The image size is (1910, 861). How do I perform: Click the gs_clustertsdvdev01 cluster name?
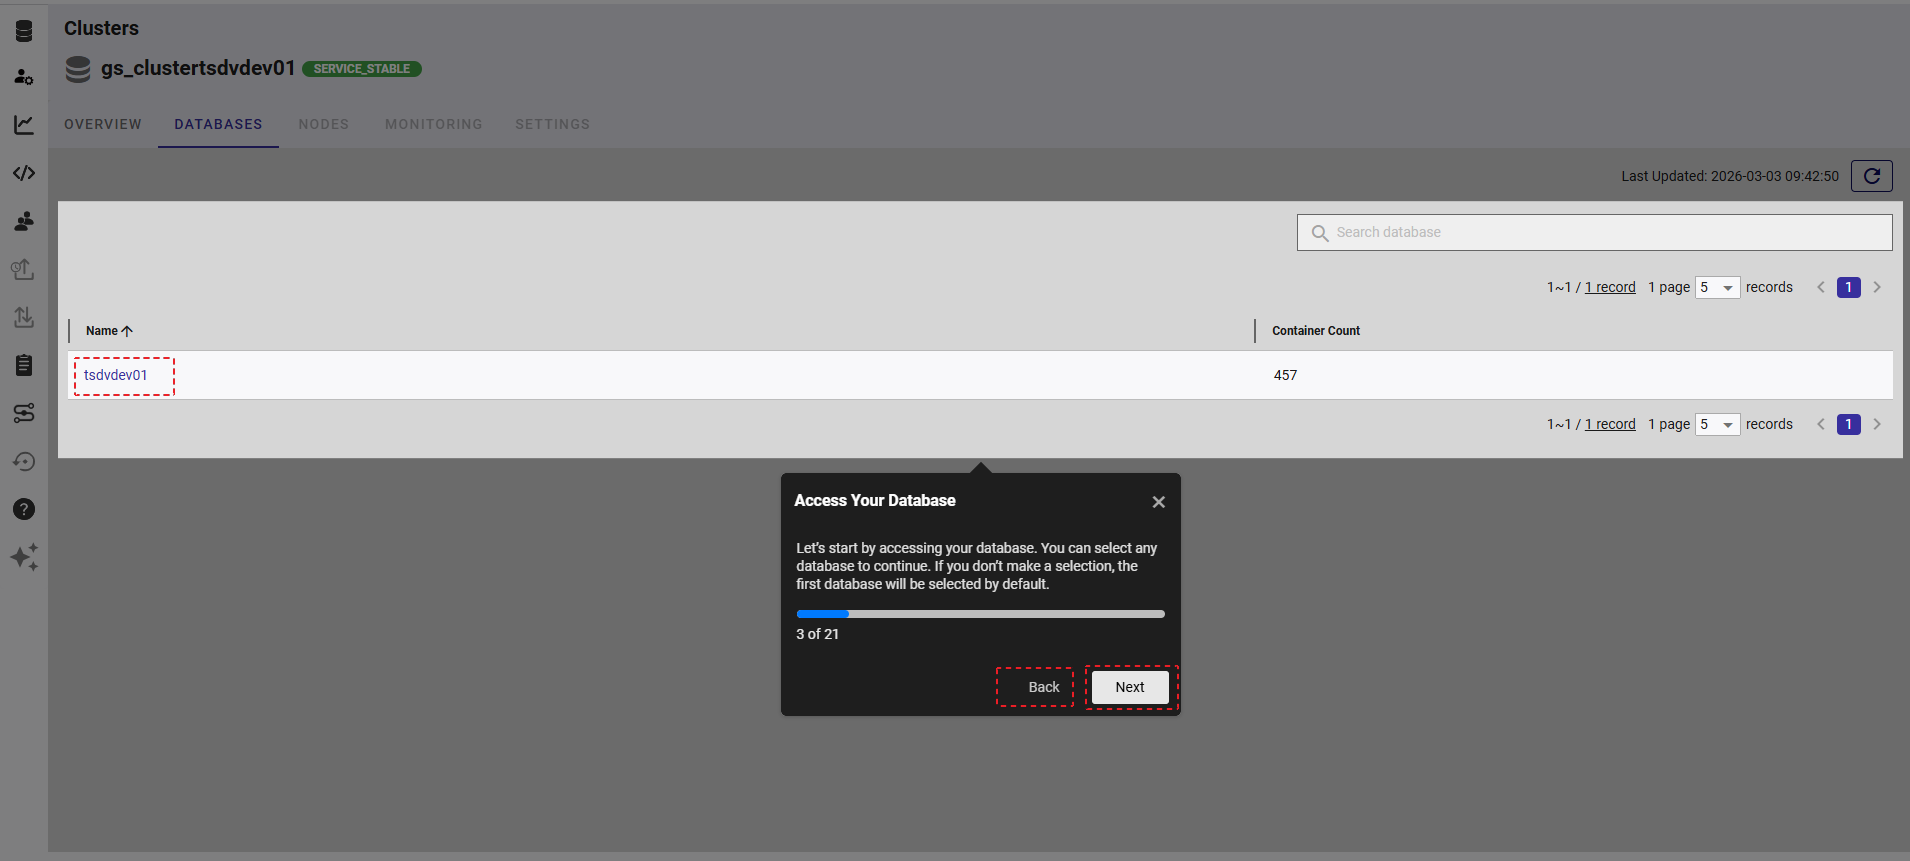click(x=198, y=68)
